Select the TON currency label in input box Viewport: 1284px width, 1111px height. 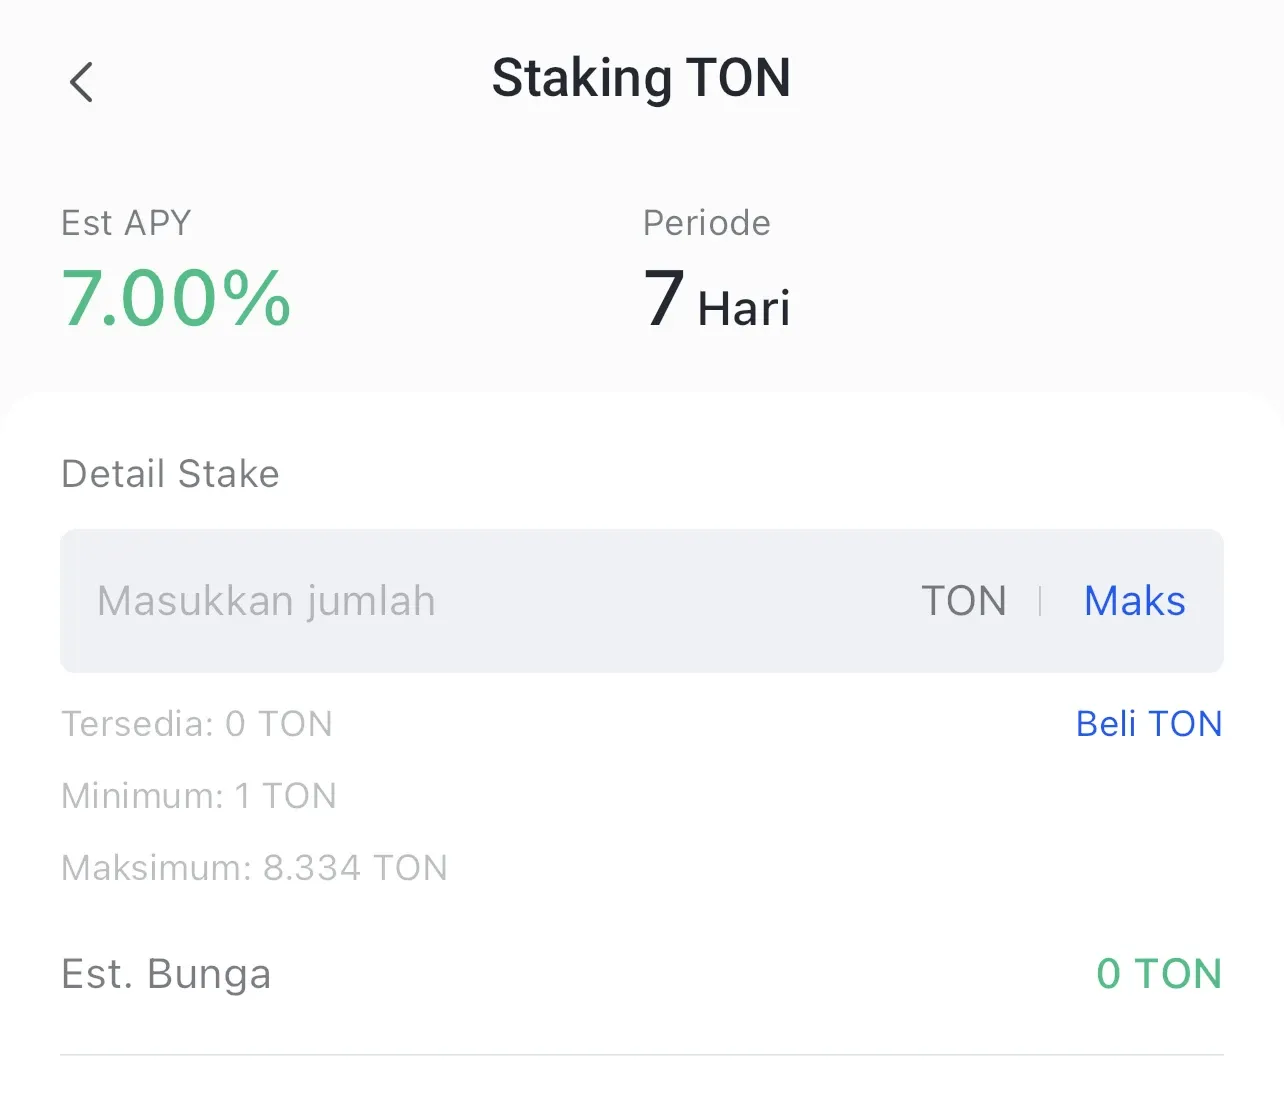point(963,601)
